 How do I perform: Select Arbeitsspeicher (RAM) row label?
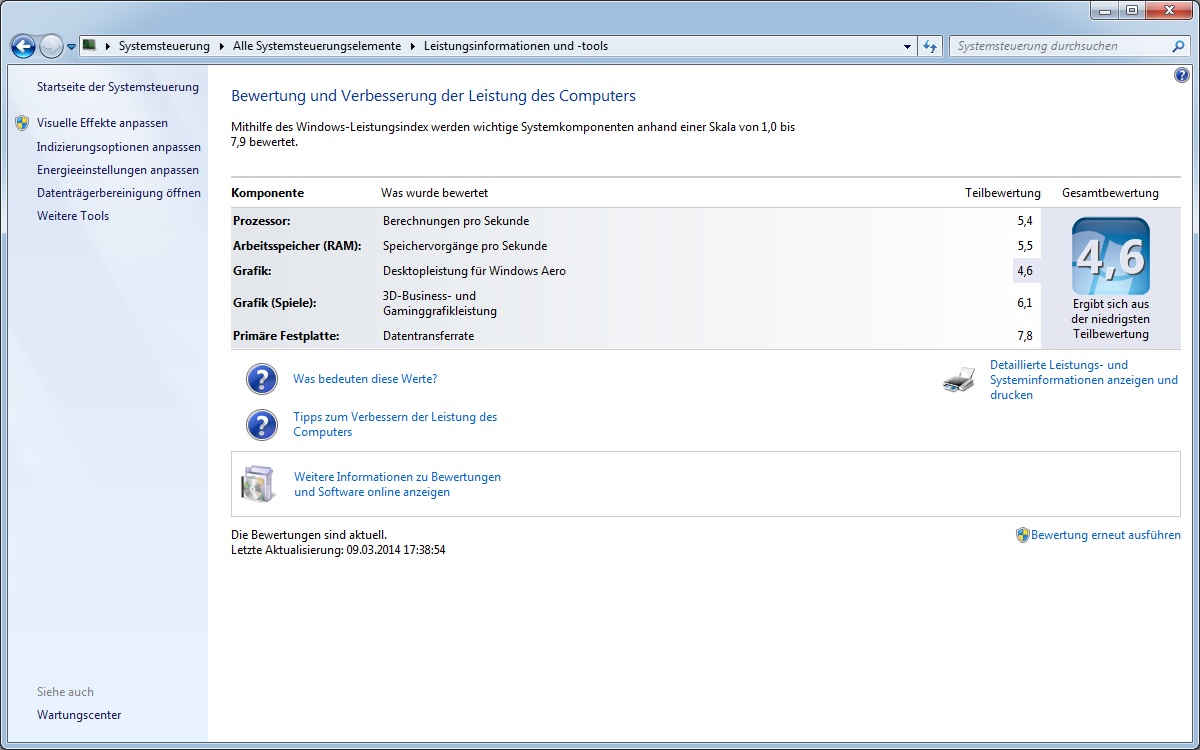point(297,246)
